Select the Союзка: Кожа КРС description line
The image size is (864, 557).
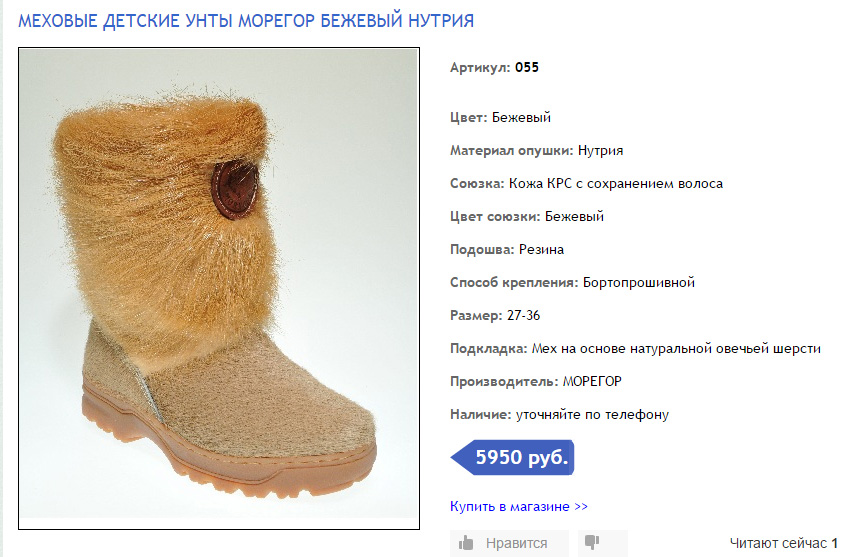pos(586,184)
